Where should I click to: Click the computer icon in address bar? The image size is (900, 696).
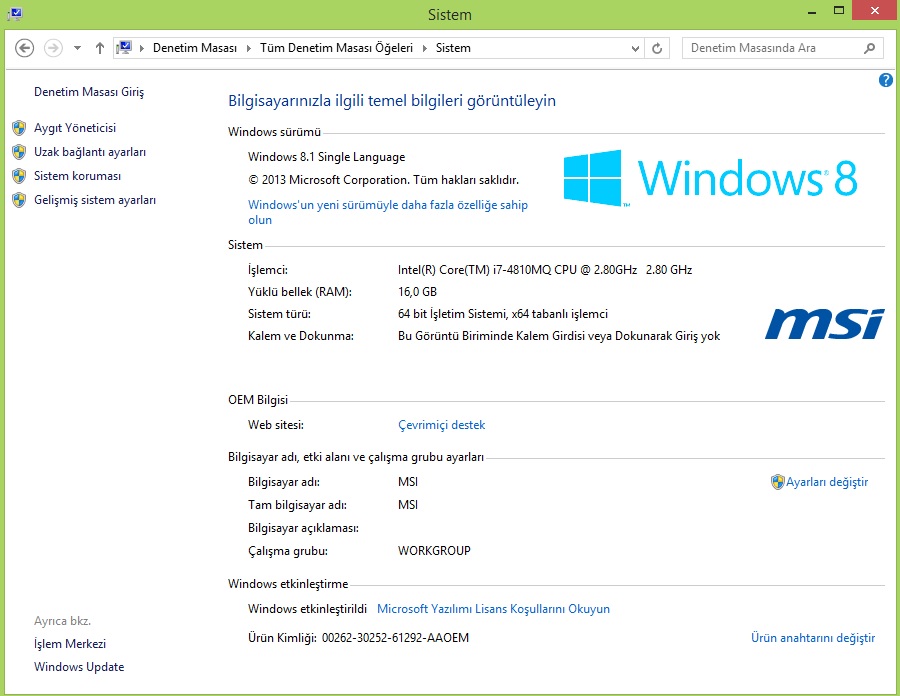coord(124,48)
